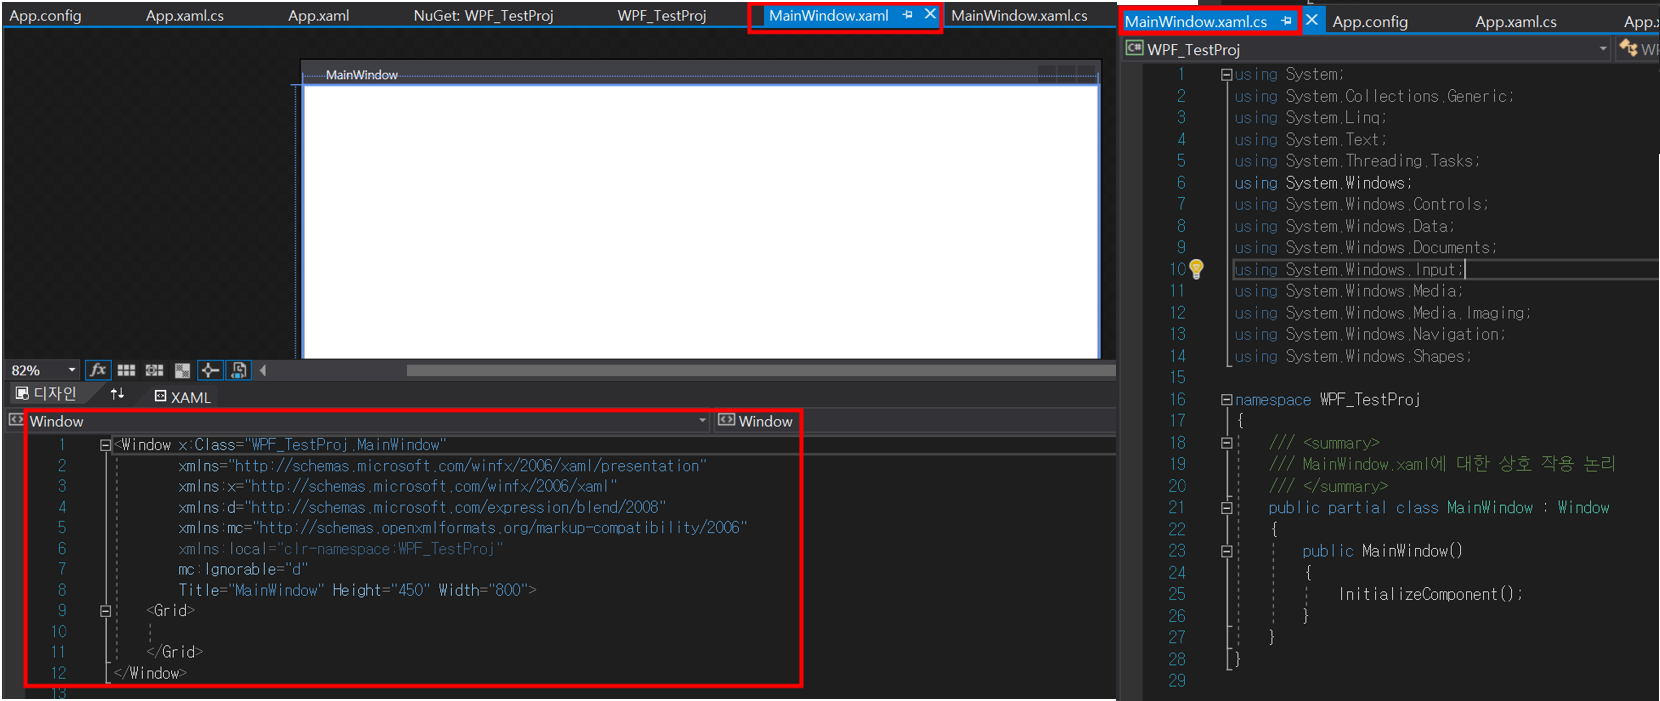
Task: Collapse the using directives block at line 1
Action: (1226, 75)
